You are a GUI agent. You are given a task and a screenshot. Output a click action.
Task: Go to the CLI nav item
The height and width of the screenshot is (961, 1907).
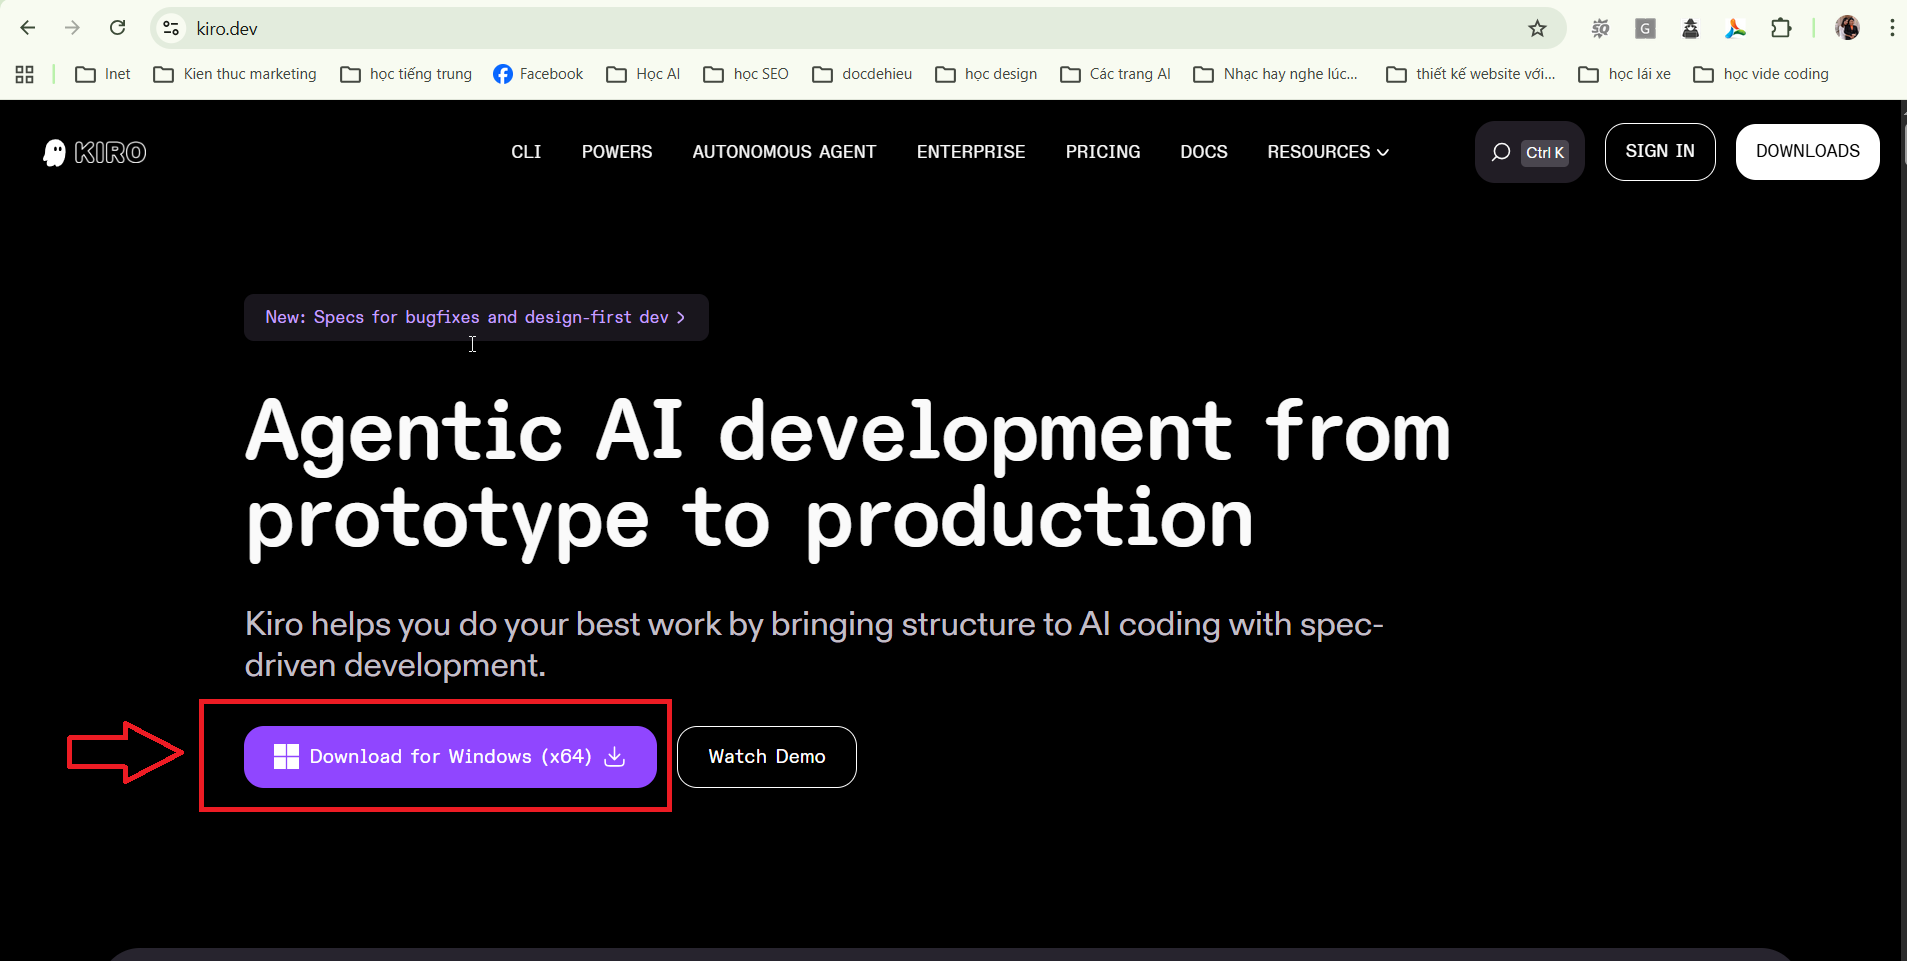point(526,152)
